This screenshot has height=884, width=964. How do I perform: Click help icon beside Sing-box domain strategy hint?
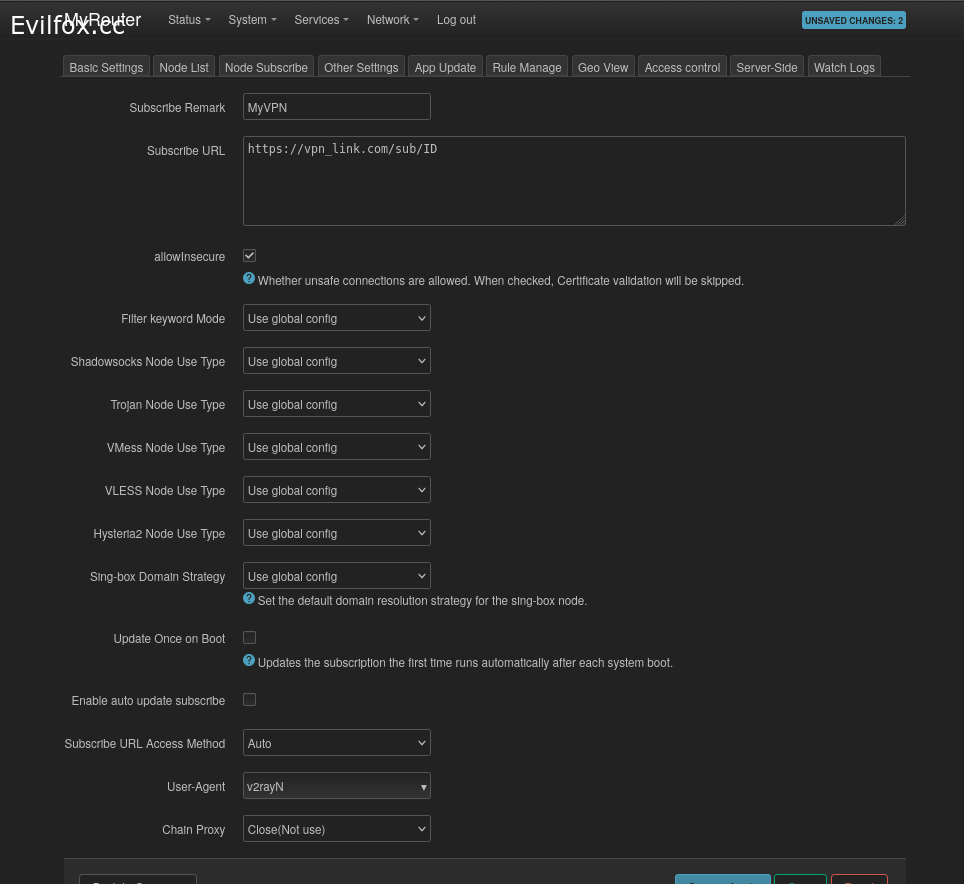click(249, 599)
